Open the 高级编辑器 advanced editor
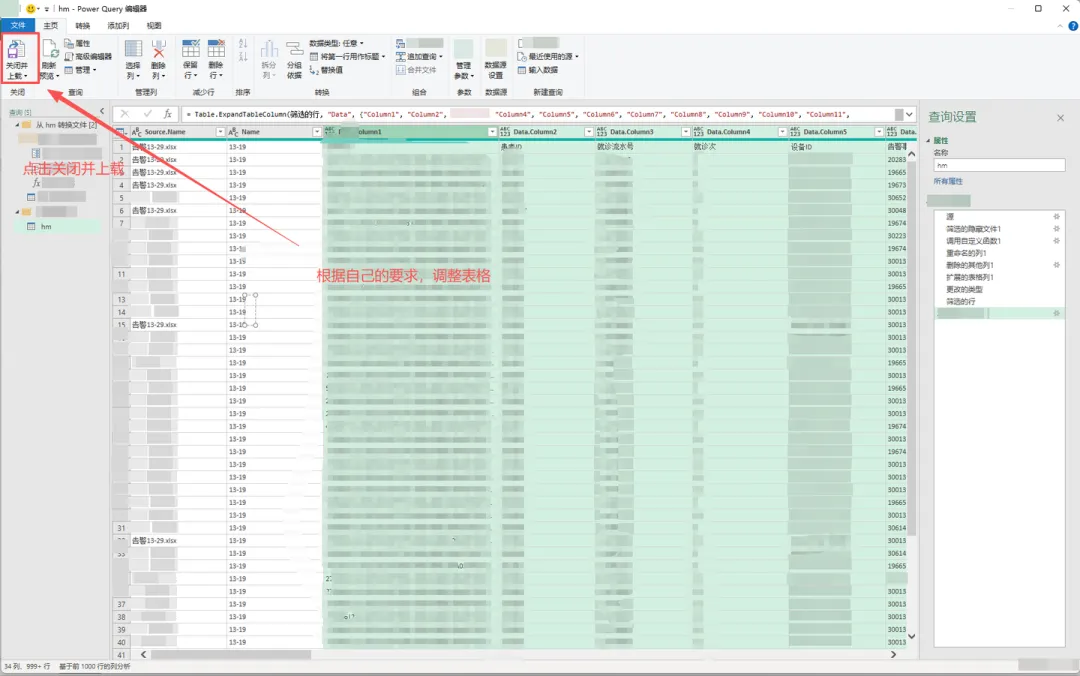The height and width of the screenshot is (676, 1080). pos(87,57)
